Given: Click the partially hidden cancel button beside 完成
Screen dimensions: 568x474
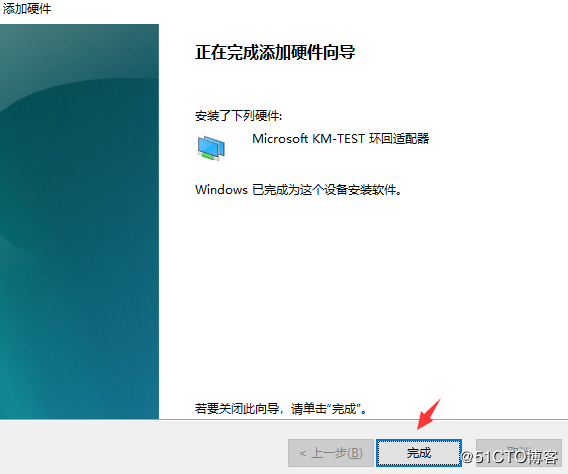Looking at the screenshot, I should click(519, 453).
